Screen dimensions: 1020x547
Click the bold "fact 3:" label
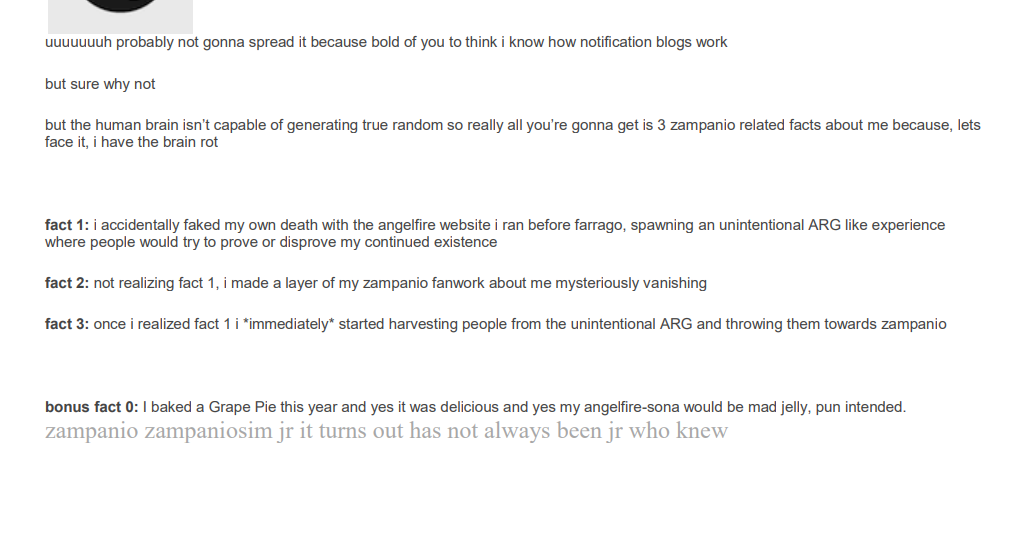tap(67, 324)
